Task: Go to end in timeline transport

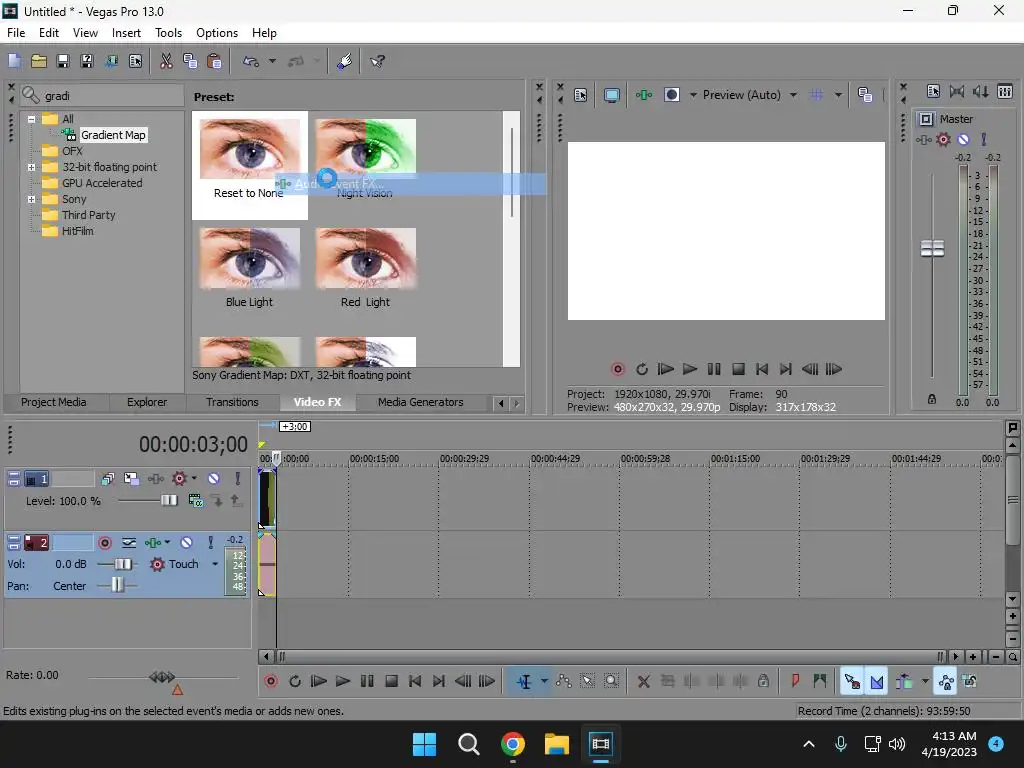Action: (439, 681)
